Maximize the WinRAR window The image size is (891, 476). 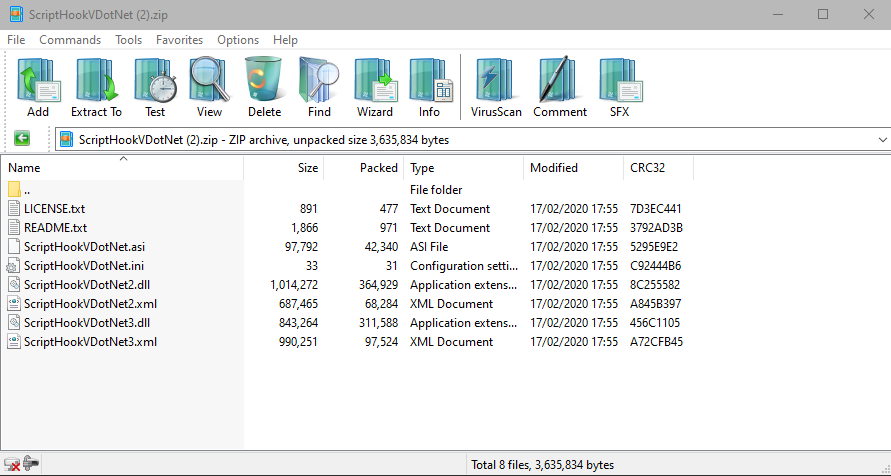(823, 15)
